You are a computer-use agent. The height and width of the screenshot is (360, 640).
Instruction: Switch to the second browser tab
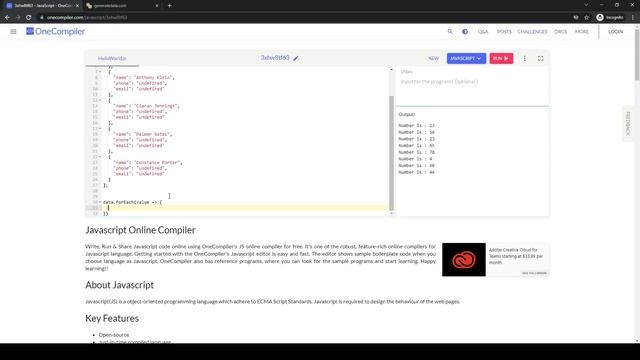click(x=121, y=6)
